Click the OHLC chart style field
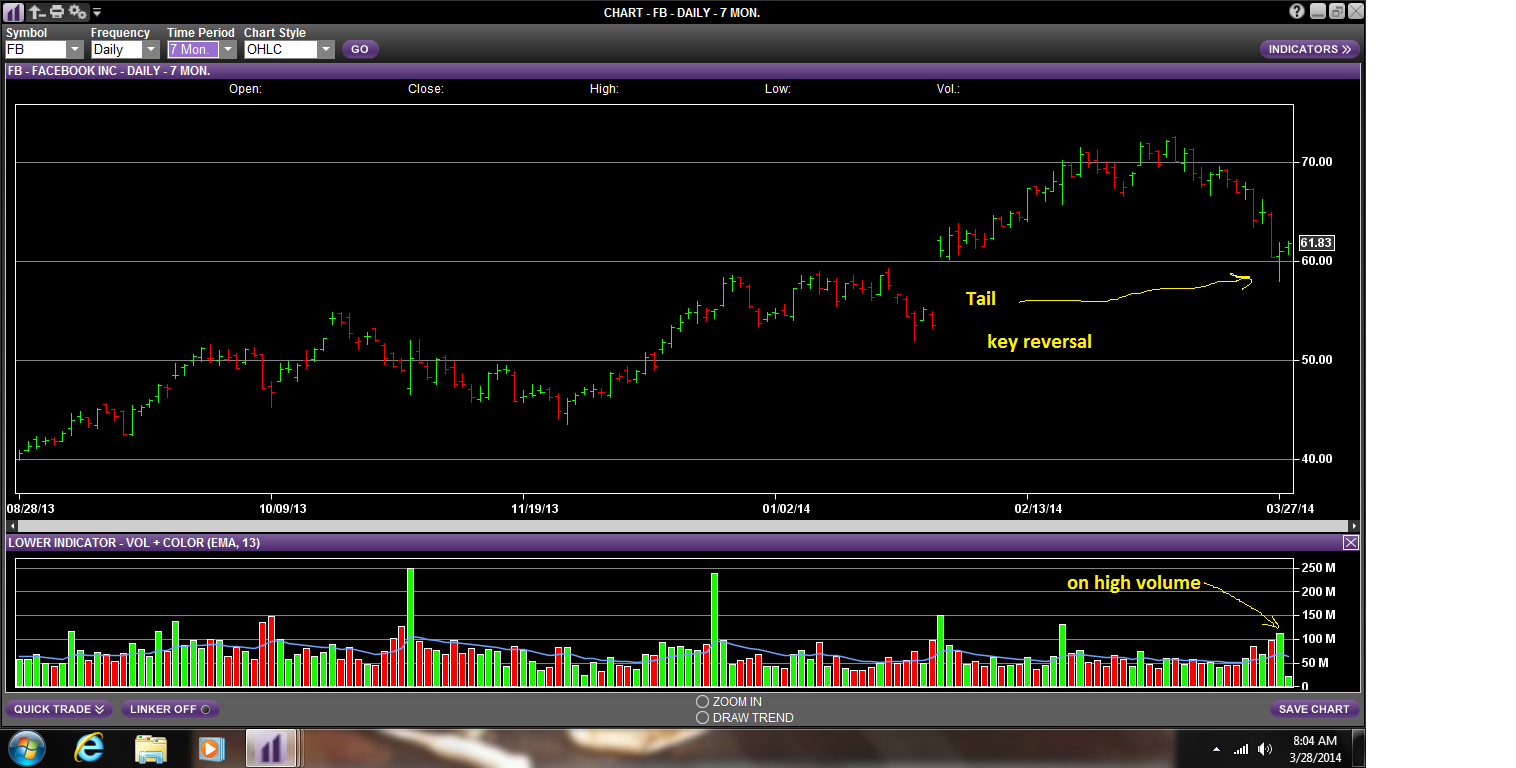 [x=281, y=49]
